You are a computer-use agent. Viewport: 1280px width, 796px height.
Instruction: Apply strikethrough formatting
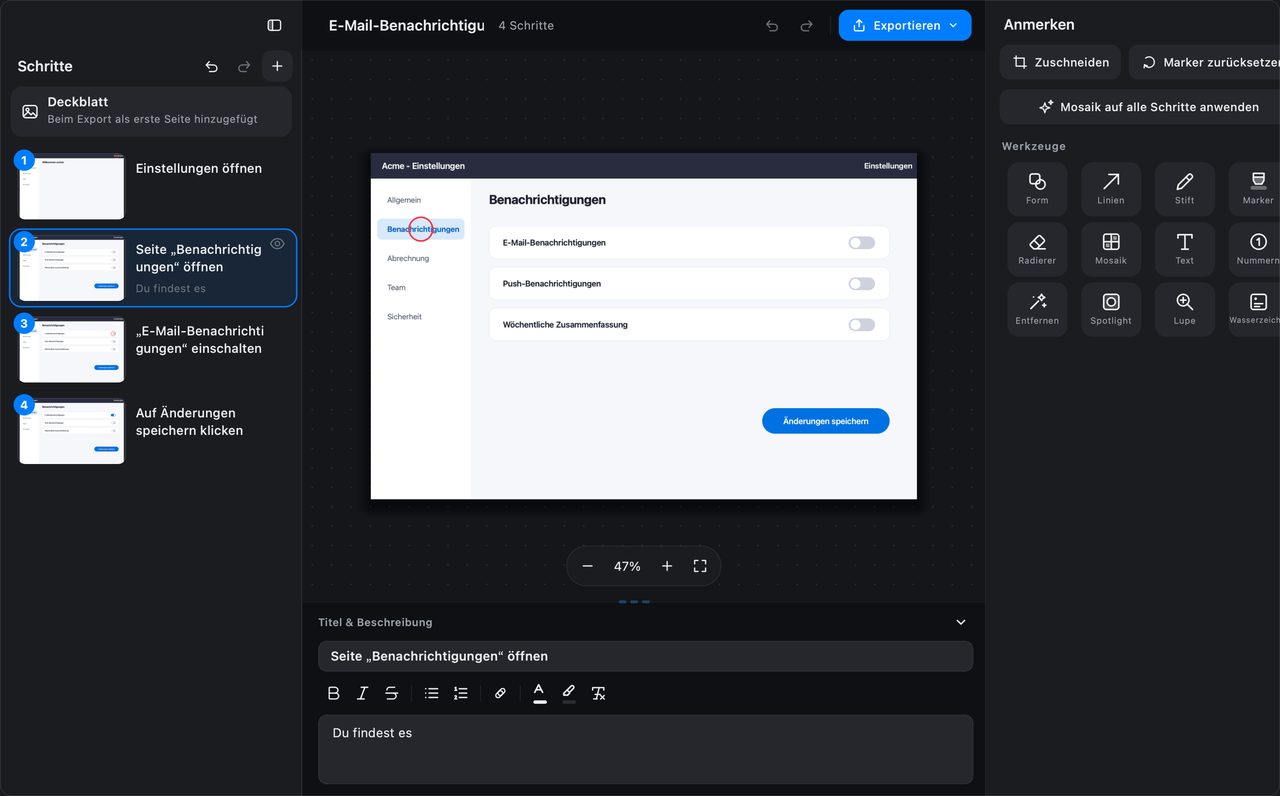click(x=391, y=693)
